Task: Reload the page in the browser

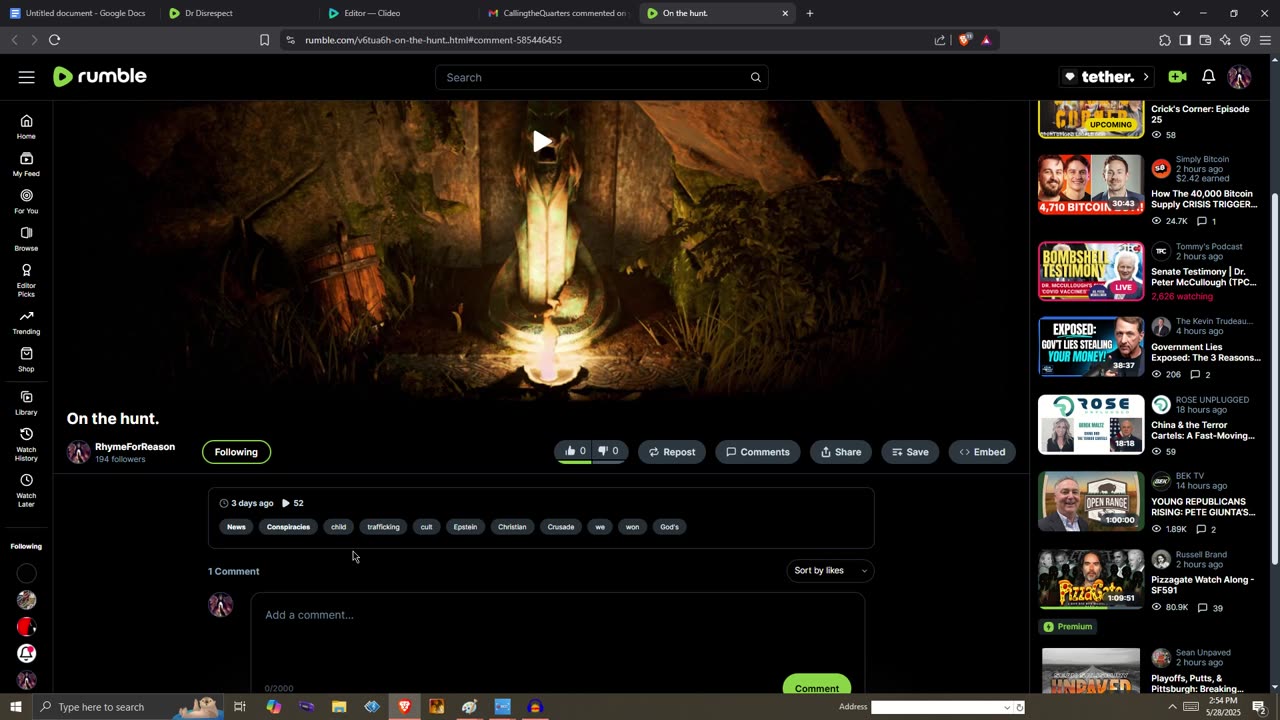Action: point(54,40)
